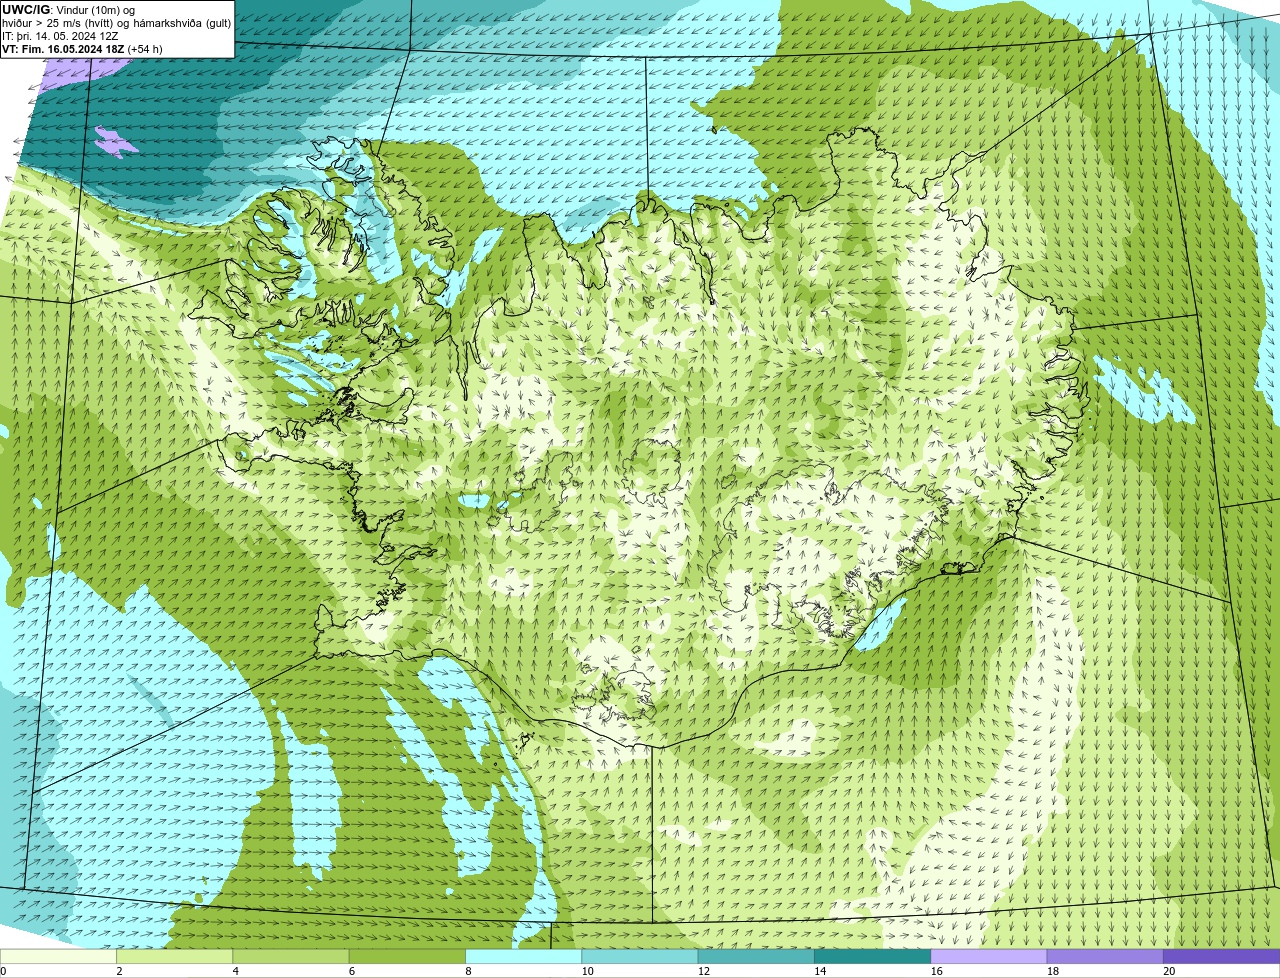Click the legend scale value "12"
The image size is (1280, 978).
tap(703, 971)
